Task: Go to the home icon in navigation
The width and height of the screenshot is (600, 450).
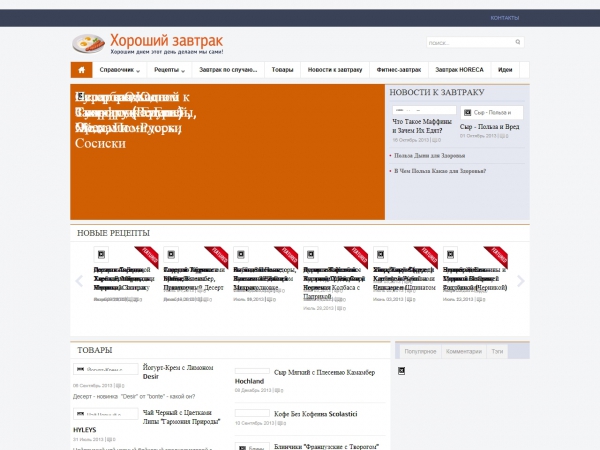Action: [x=82, y=70]
